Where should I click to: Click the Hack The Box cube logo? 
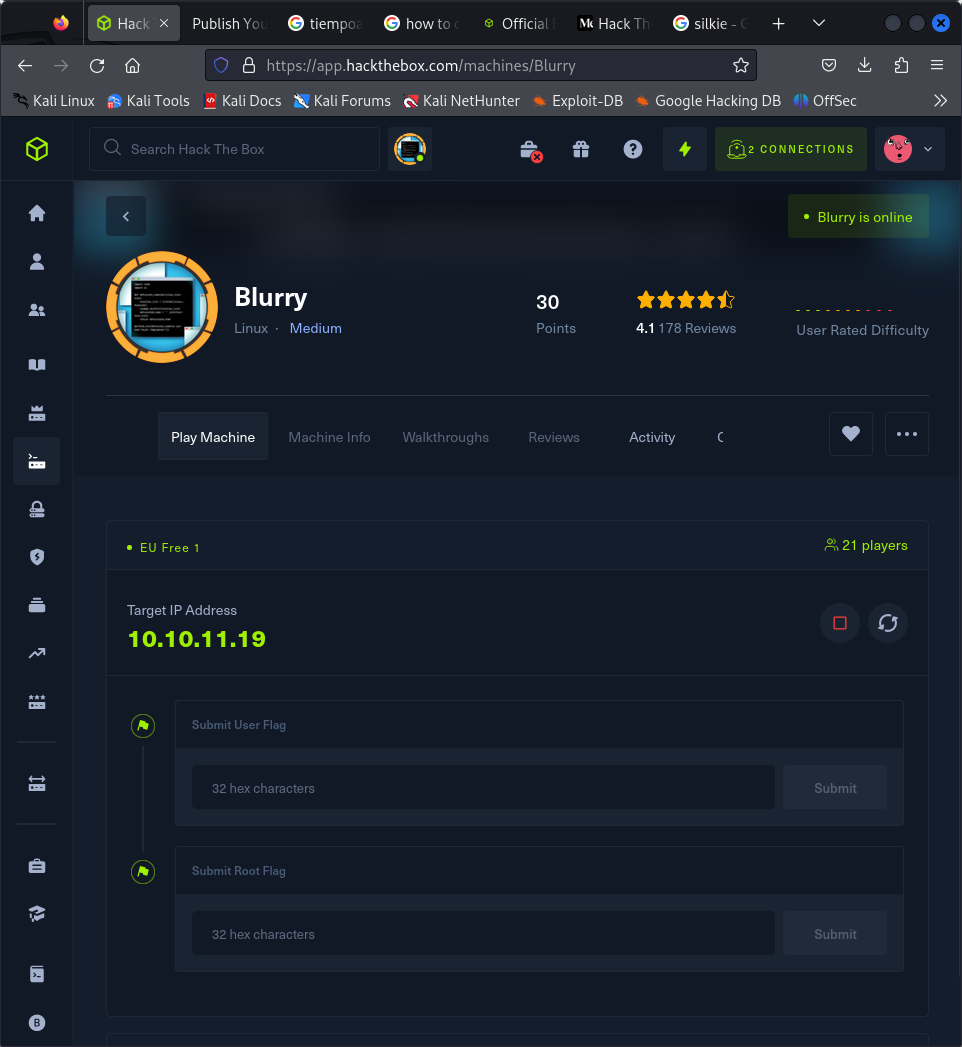(x=37, y=149)
